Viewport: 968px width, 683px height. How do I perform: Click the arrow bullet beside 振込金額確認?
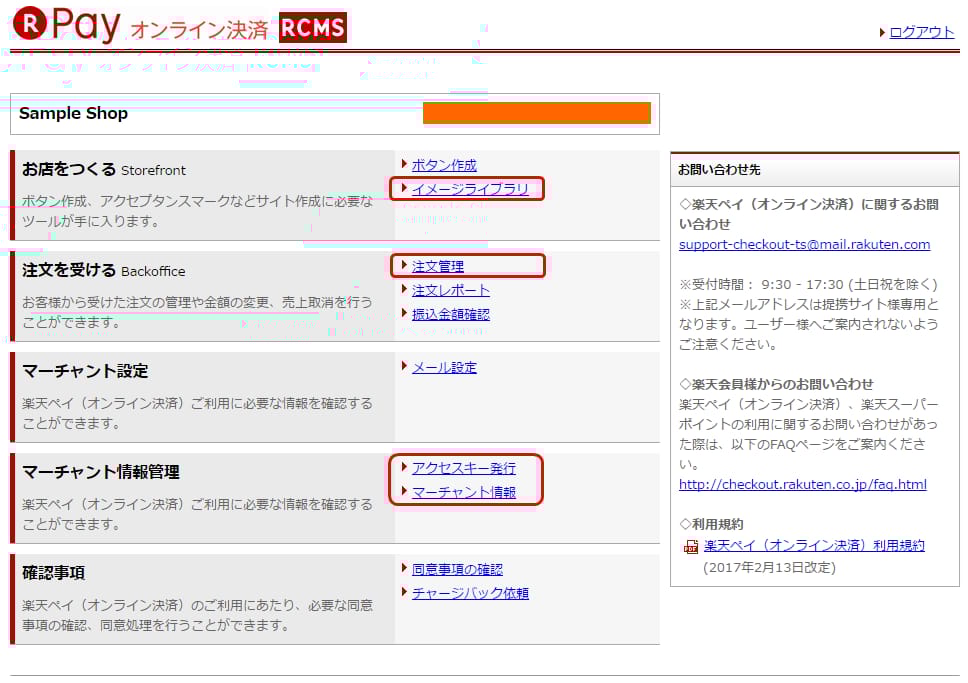click(404, 313)
